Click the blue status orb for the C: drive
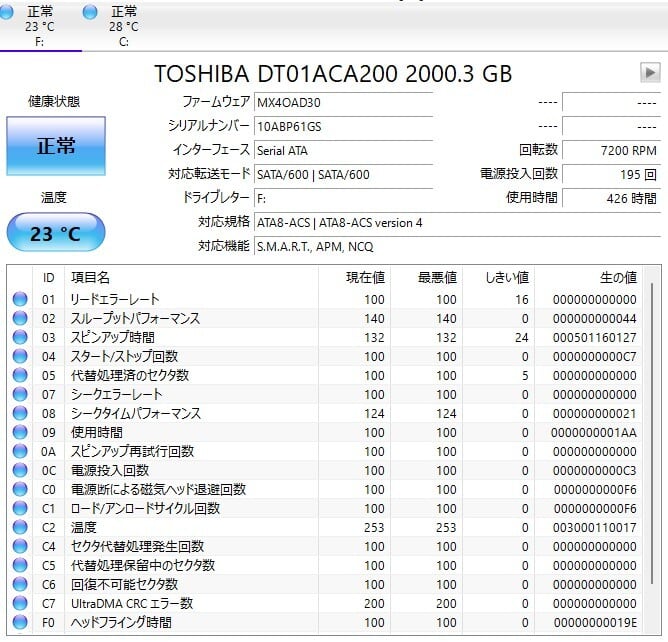This screenshot has height=642, width=668. 91,11
